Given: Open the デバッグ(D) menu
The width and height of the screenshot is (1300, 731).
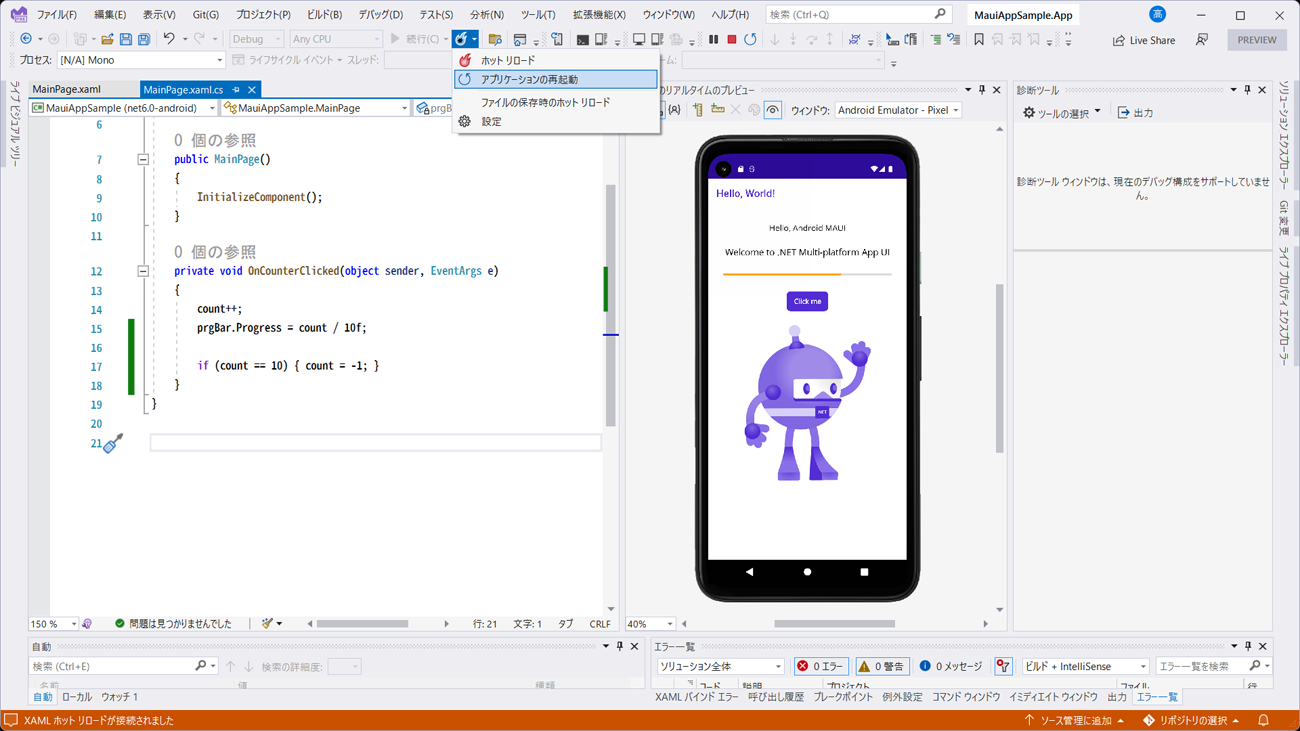Looking at the screenshot, I should pos(380,15).
